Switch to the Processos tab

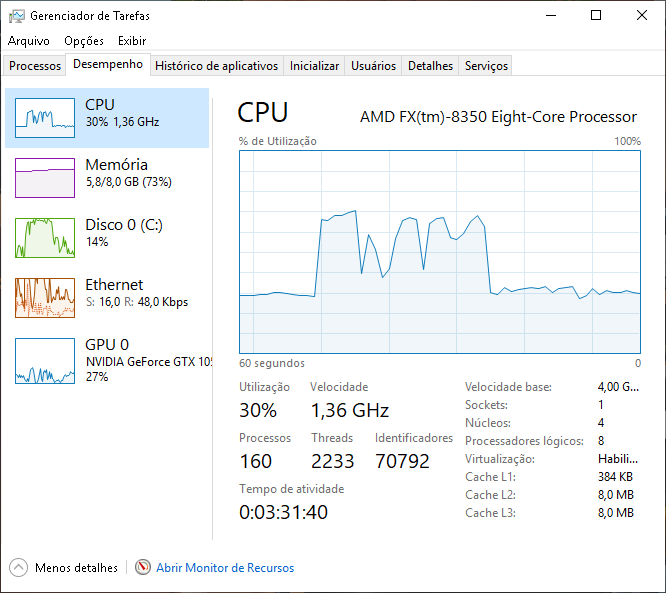point(35,66)
